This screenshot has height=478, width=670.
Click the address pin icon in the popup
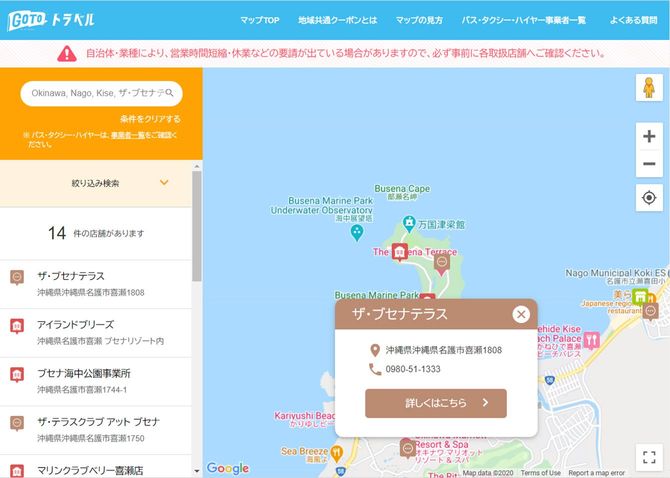pos(375,350)
